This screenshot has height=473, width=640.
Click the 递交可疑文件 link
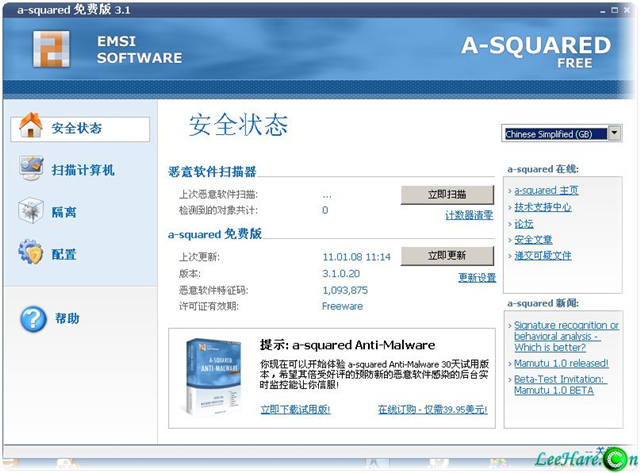[542, 256]
